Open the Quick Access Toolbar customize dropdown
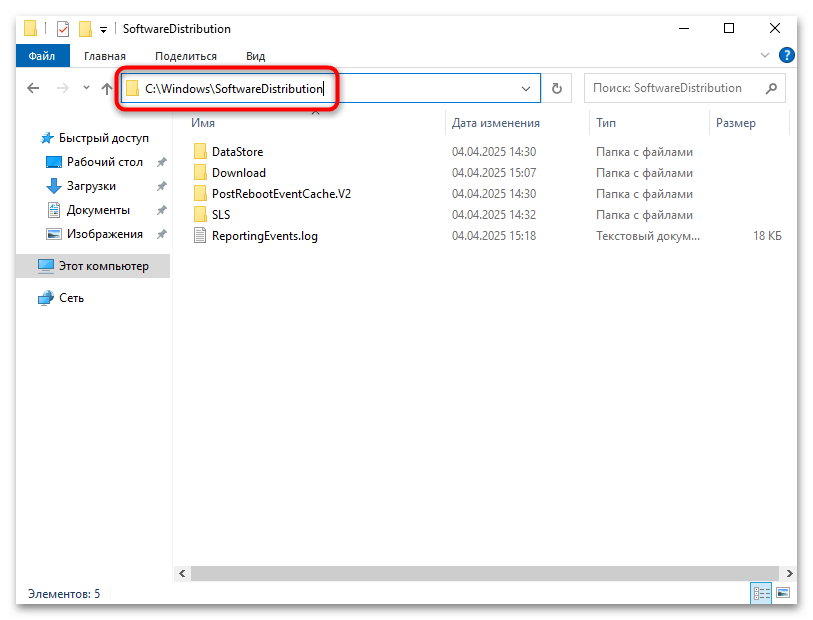The height and width of the screenshot is (620, 813). click(x=104, y=30)
